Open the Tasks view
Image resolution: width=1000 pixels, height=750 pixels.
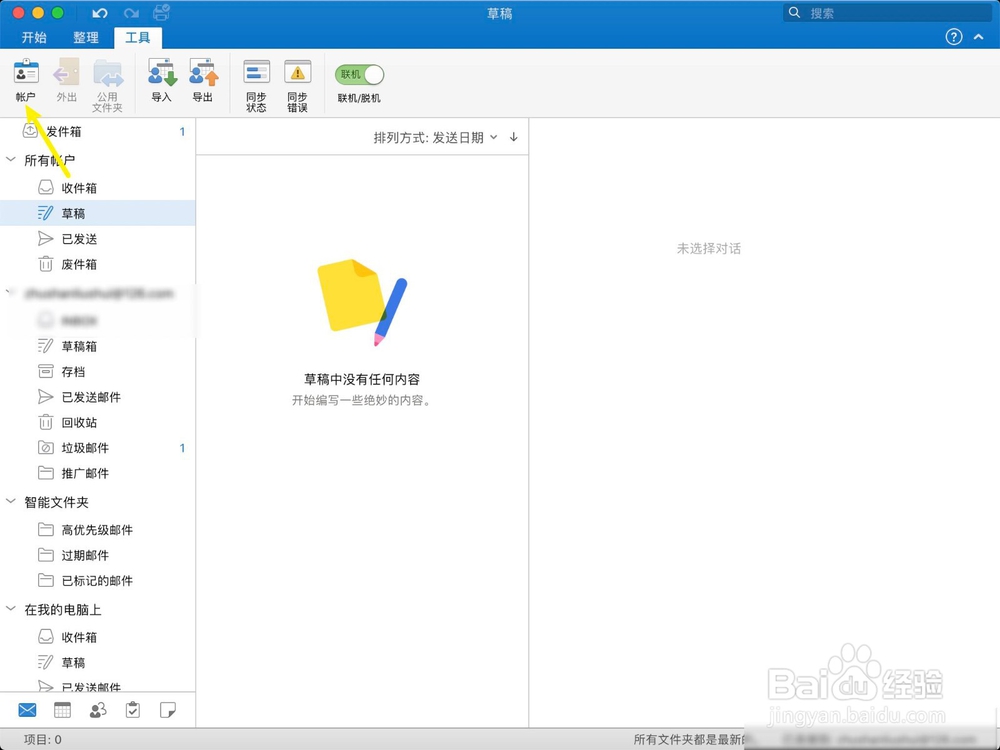click(133, 710)
